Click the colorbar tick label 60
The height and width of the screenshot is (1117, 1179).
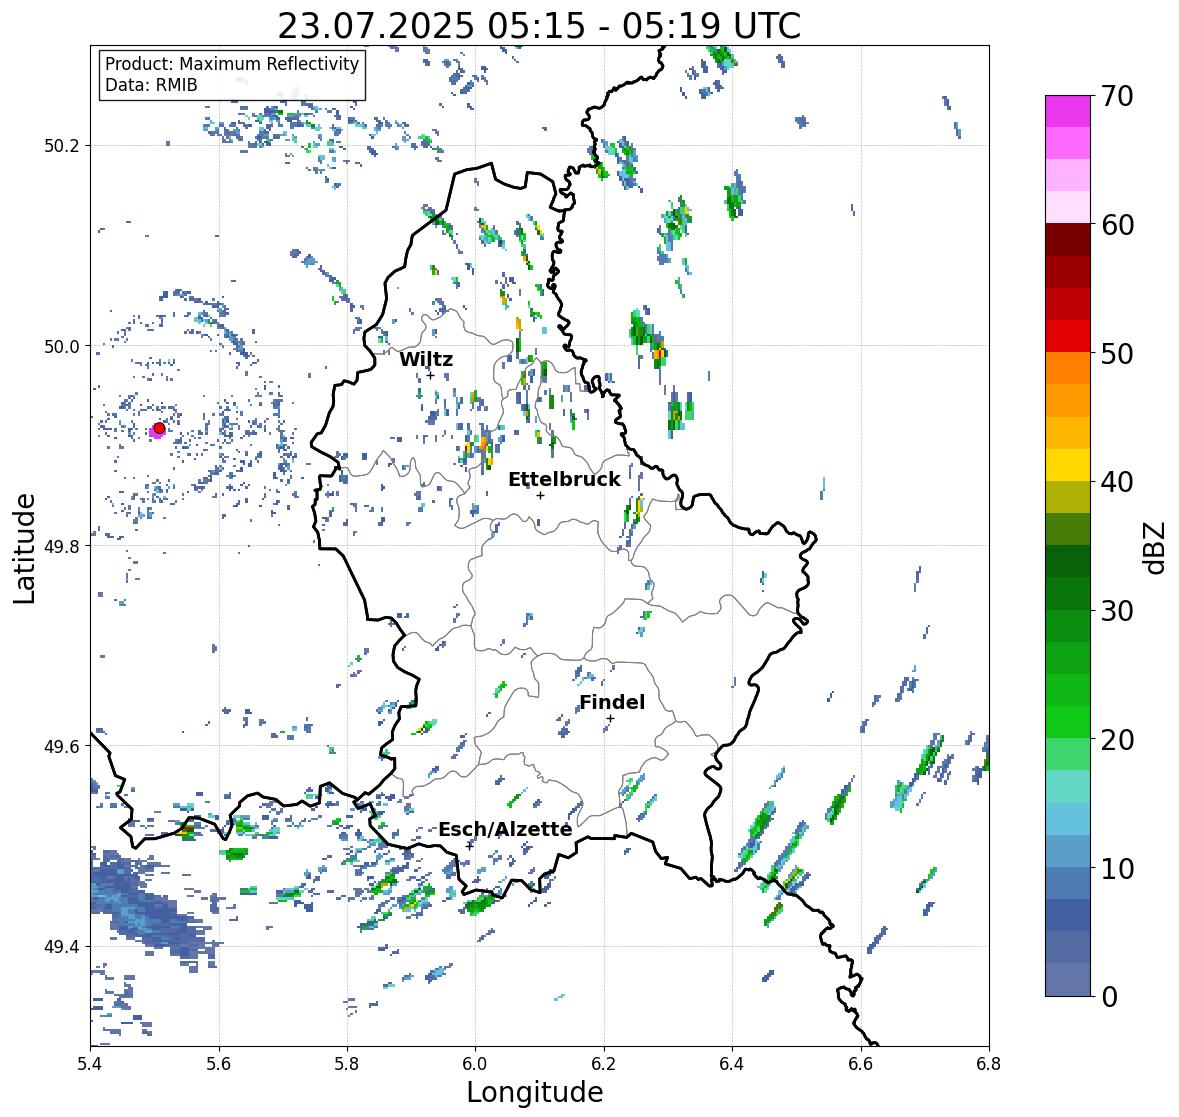coord(1117,225)
